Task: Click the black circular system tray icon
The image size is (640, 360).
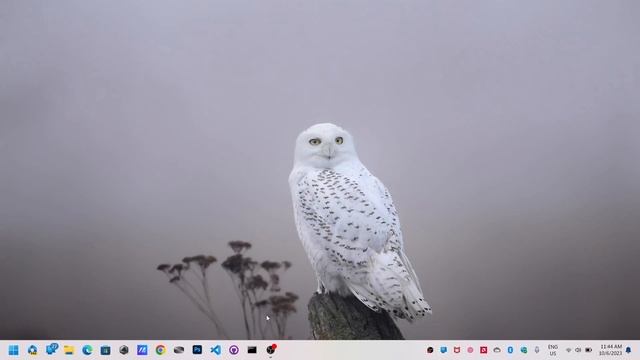Action: [x=430, y=350]
